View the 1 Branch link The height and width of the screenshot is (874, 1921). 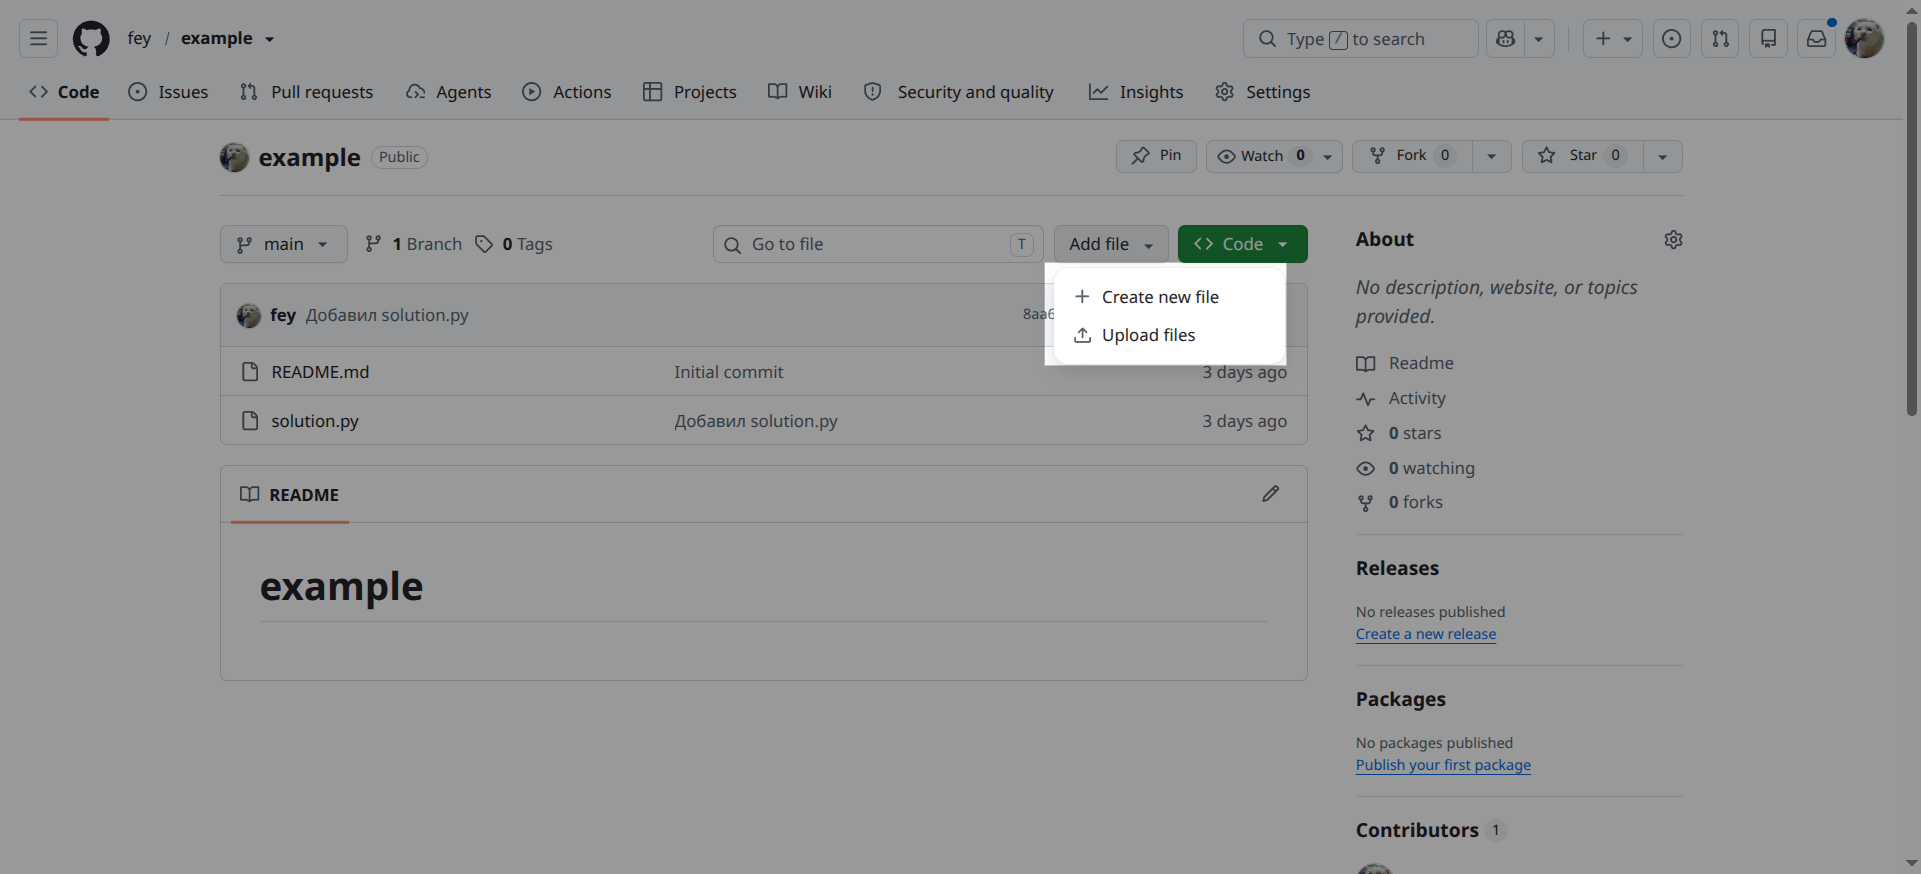[413, 244]
